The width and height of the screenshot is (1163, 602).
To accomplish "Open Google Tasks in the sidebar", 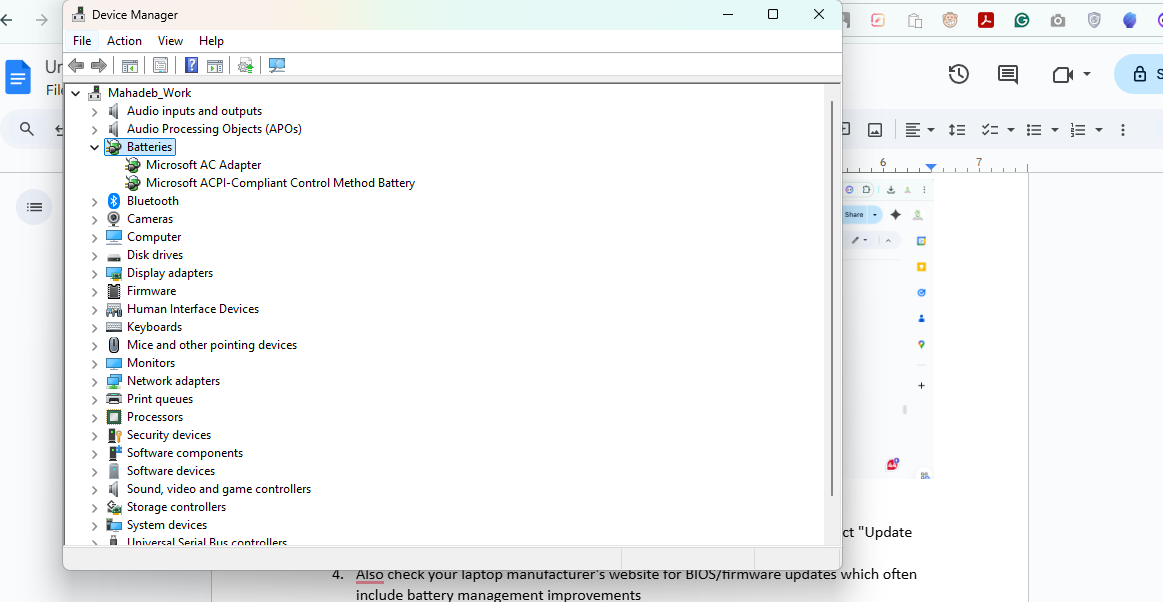I will click(x=920, y=292).
